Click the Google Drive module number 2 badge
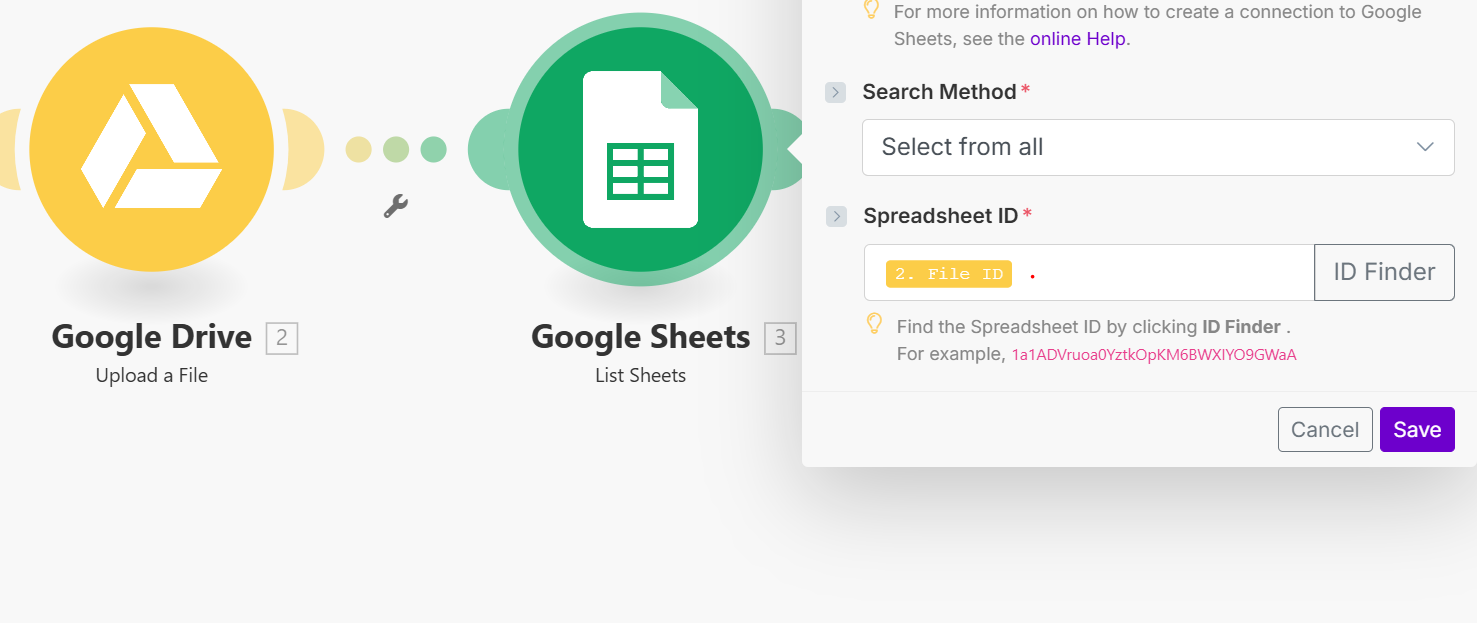 [282, 339]
